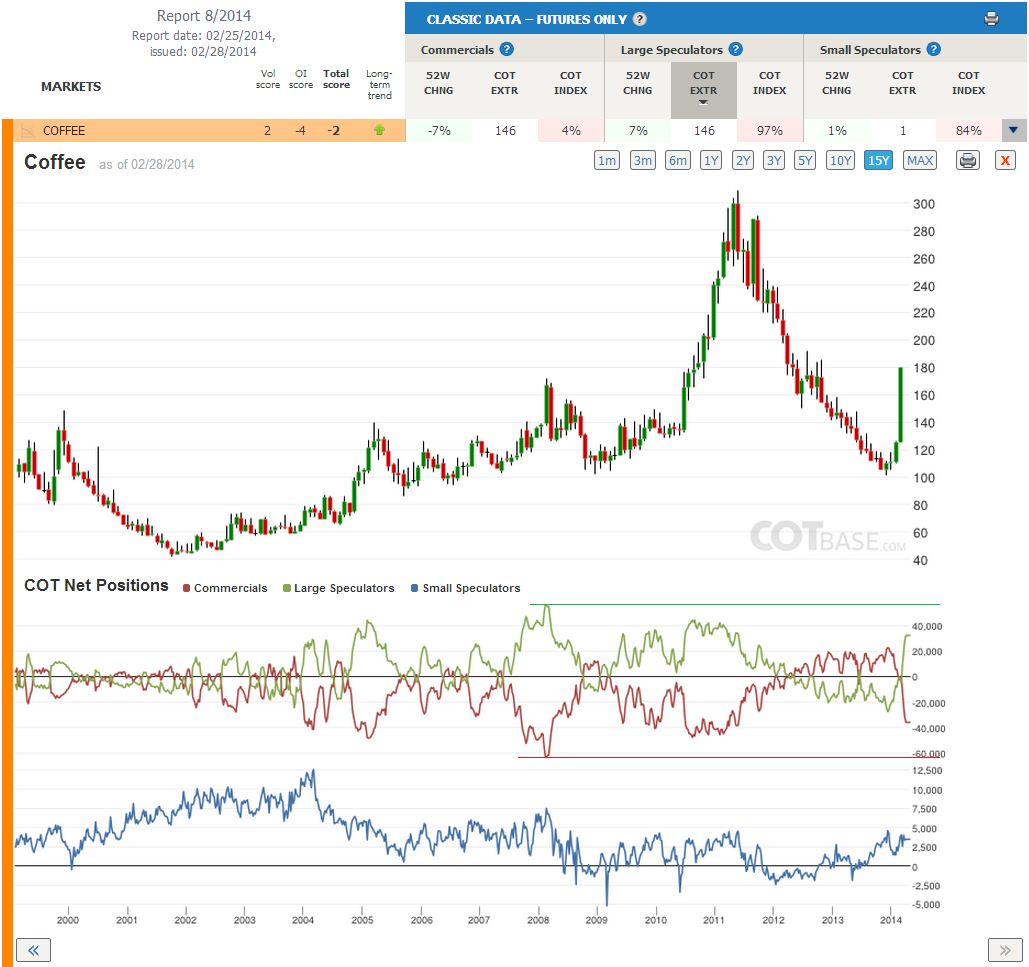1029x967 pixels.
Task: Sort by Commercials COT EXTR column
Action: (505, 83)
